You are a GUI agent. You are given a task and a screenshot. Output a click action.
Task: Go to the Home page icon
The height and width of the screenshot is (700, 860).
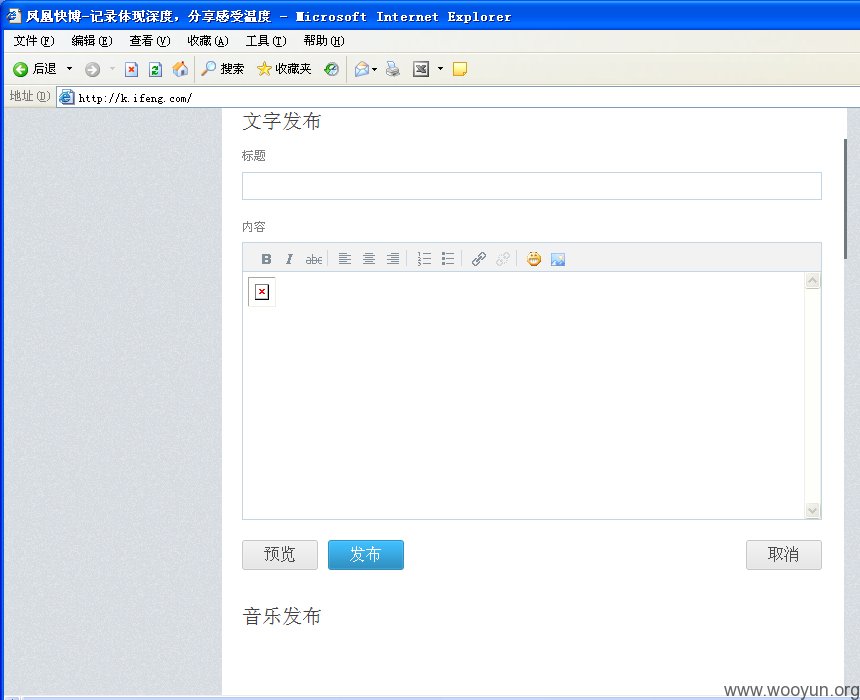coord(180,69)
